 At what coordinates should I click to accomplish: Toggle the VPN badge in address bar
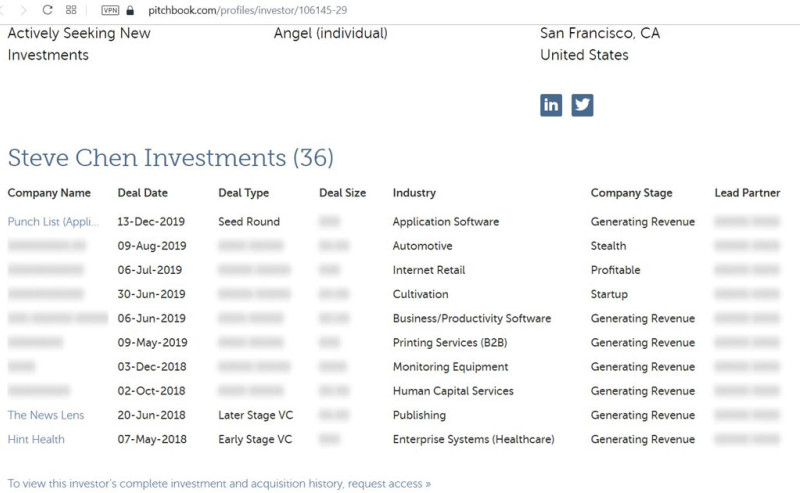point(110,10)
